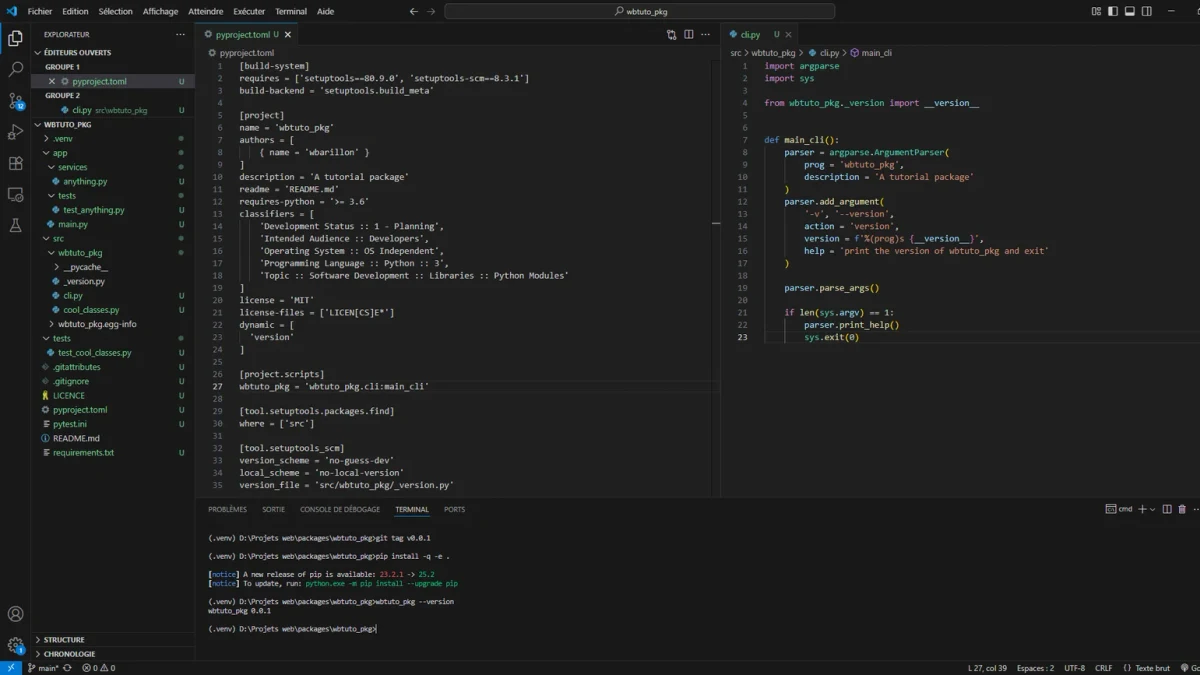Toggle the bottom panel visibility
This screenshot has width=1200, height=675.
pyautogui.click(x=1130, y=11)
